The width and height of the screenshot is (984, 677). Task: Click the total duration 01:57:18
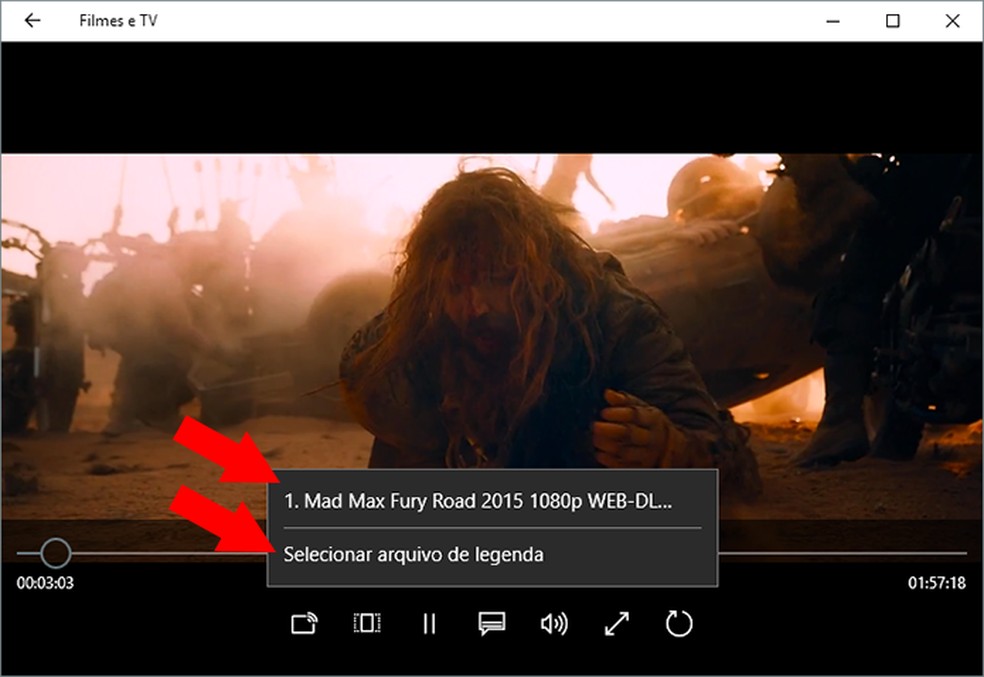point(937,583)
